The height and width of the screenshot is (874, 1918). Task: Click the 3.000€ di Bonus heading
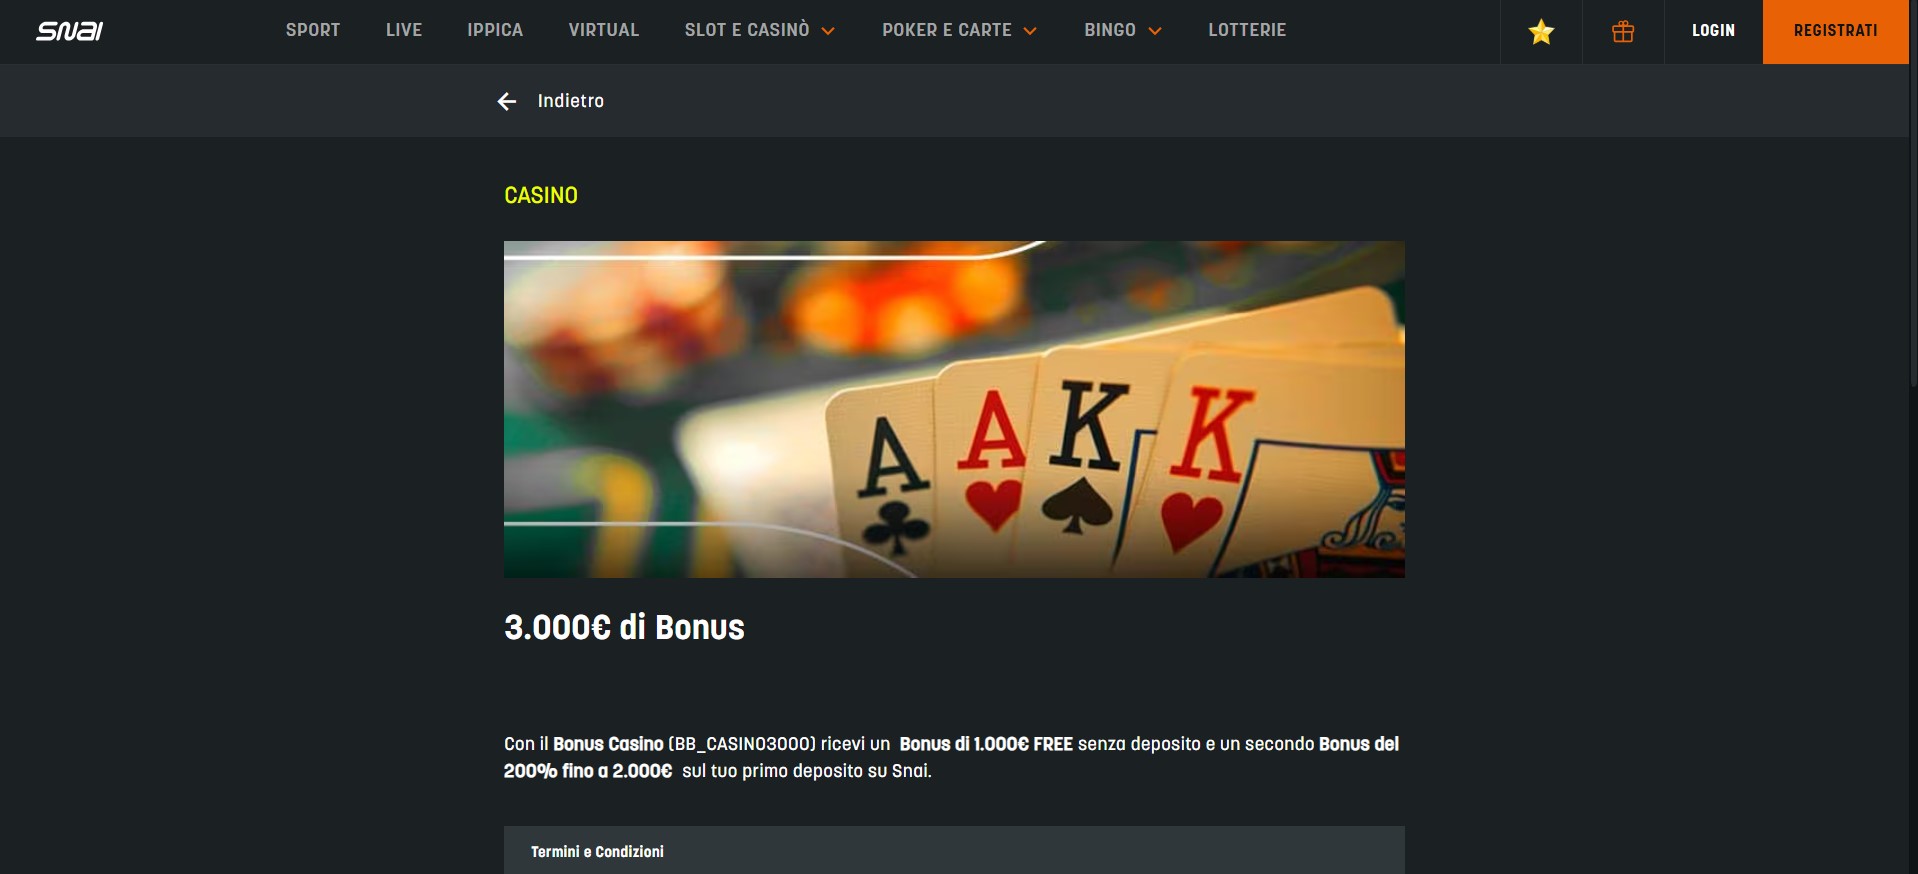click(x=624, y=627)
